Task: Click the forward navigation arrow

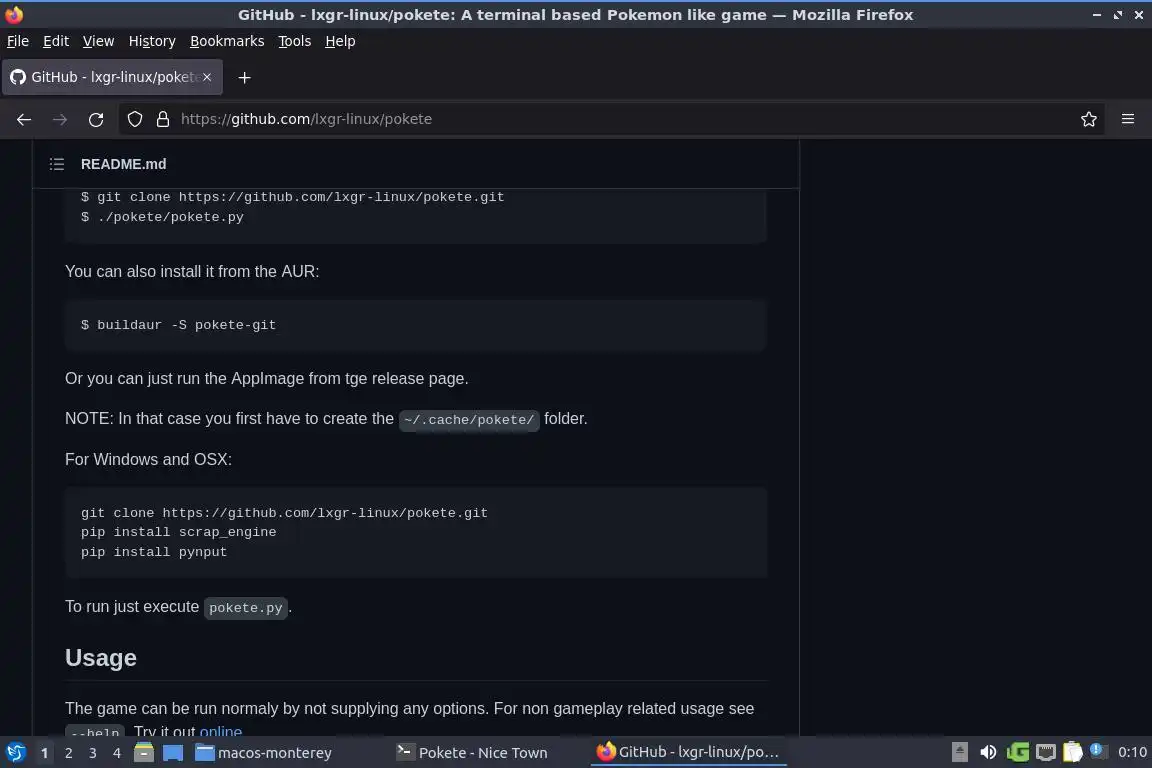Action: (60, 119)
